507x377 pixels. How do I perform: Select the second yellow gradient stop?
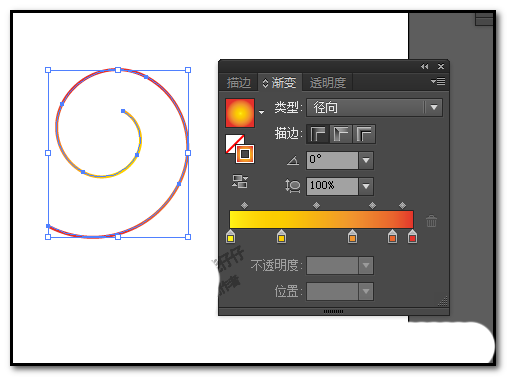click(x=281, y=236)
